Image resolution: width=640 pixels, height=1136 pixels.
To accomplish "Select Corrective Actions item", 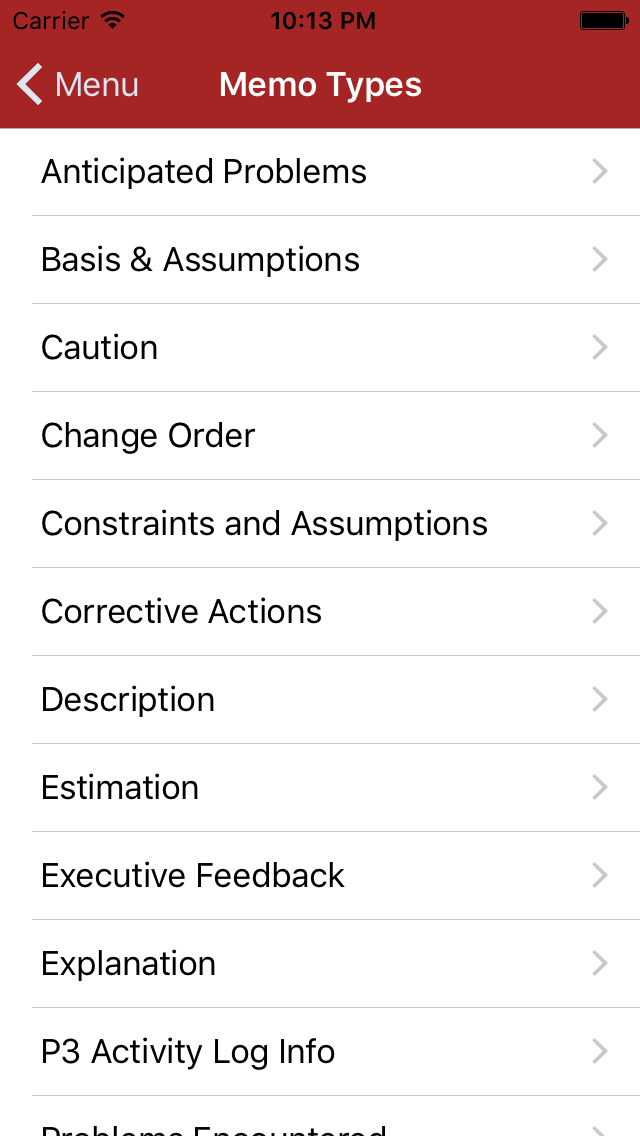I will (x=181, y=612).
